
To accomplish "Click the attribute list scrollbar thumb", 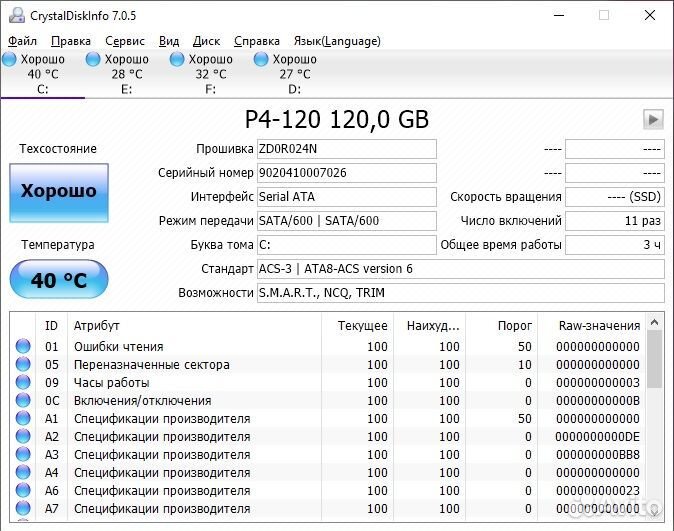I will coord(655,359).
